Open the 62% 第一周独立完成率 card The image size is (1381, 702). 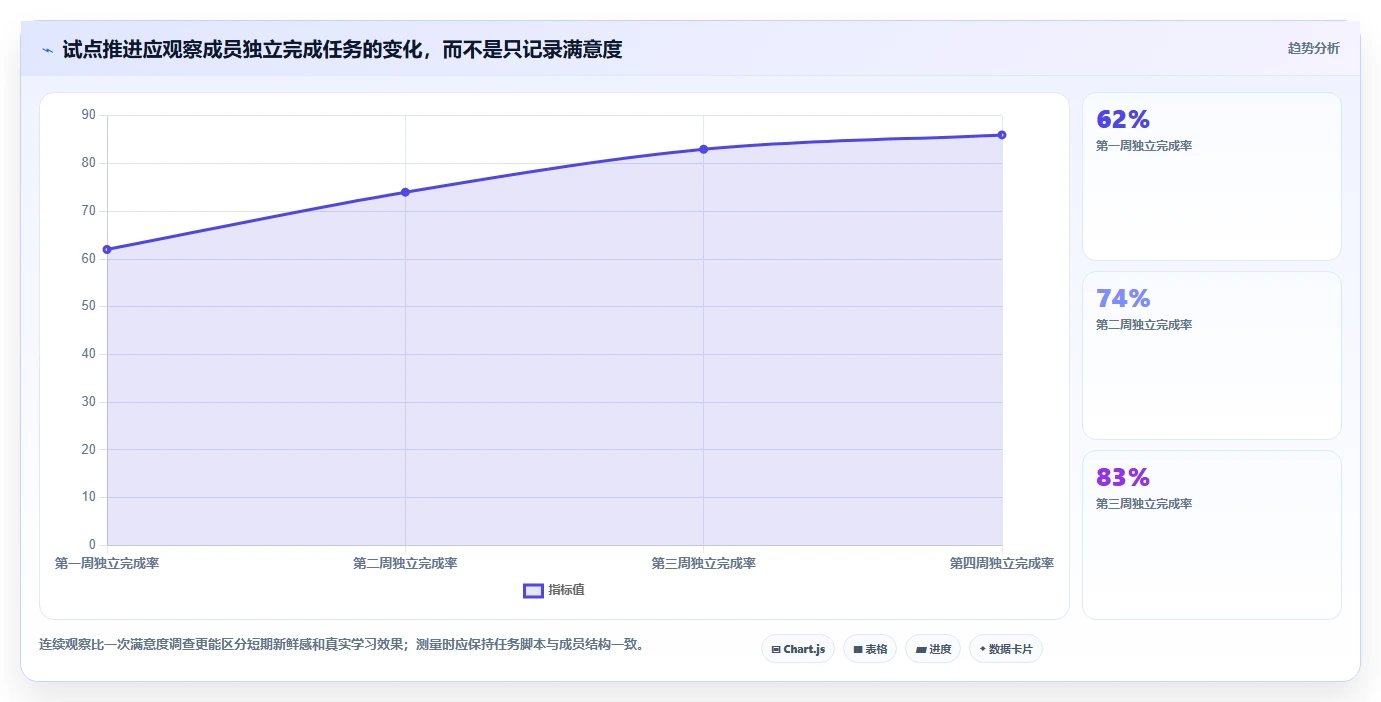pos(1211,176)
